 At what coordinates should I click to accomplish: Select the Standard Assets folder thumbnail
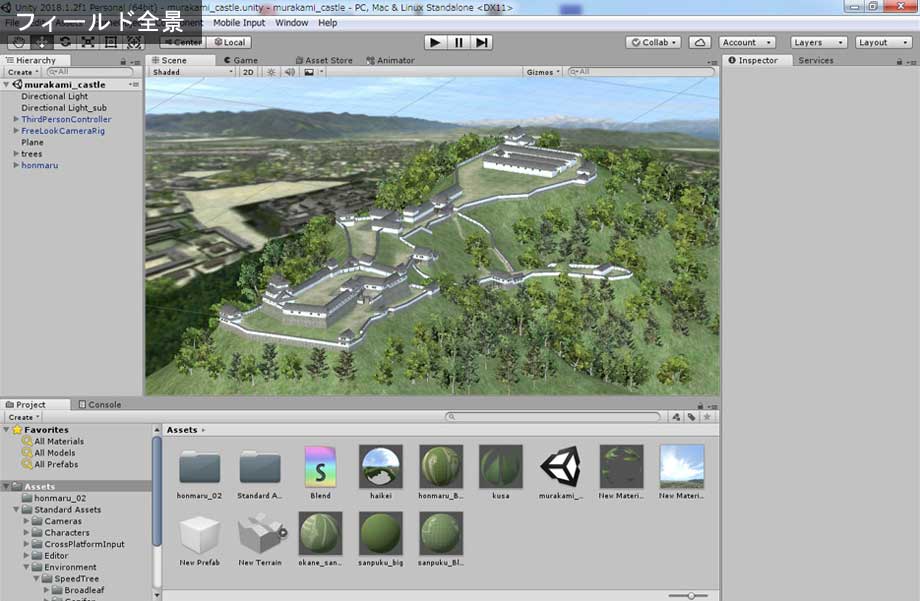pos(260,472)
